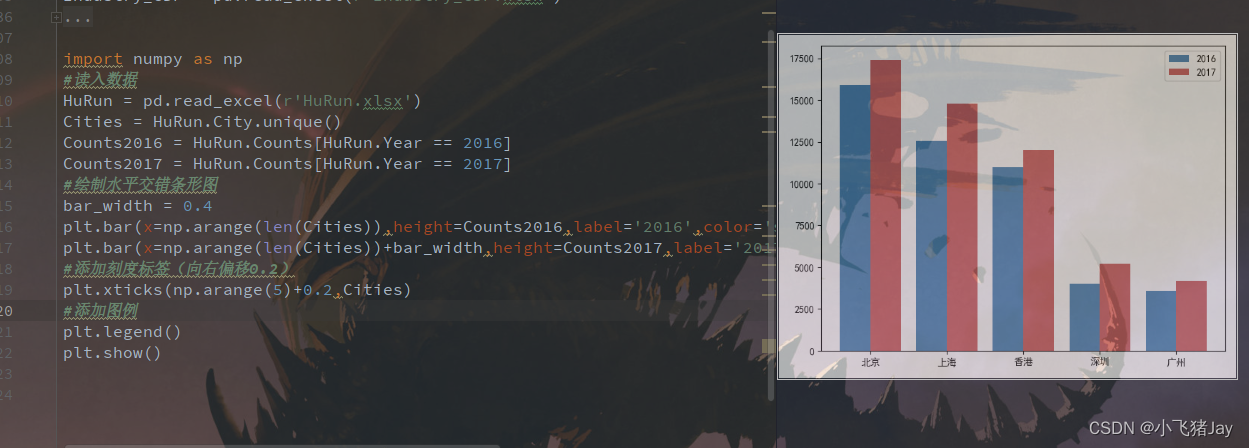Screen dimensions: 1249x448
Task: Click the blue 2016 bar for 广州
Action: point(1161,321)
